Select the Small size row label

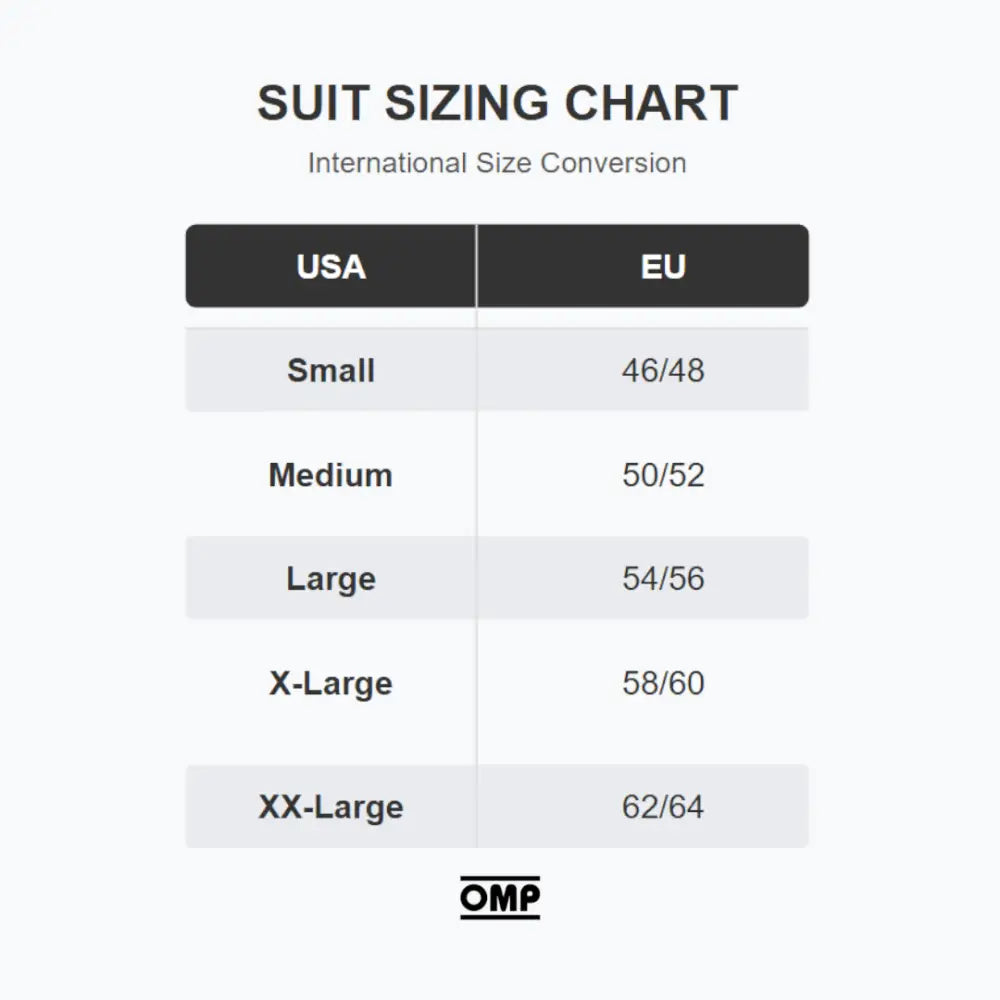tap(331, 370)
